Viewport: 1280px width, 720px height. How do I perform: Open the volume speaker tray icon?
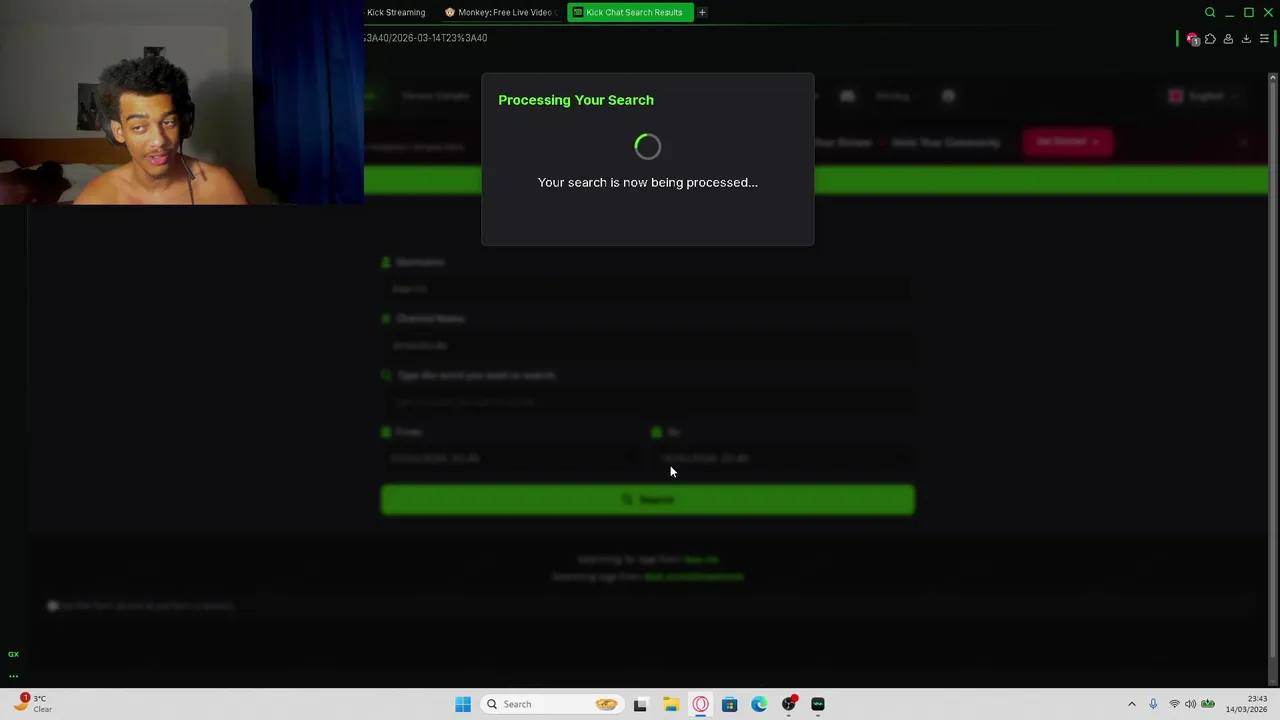click(x=1190, y=704)
